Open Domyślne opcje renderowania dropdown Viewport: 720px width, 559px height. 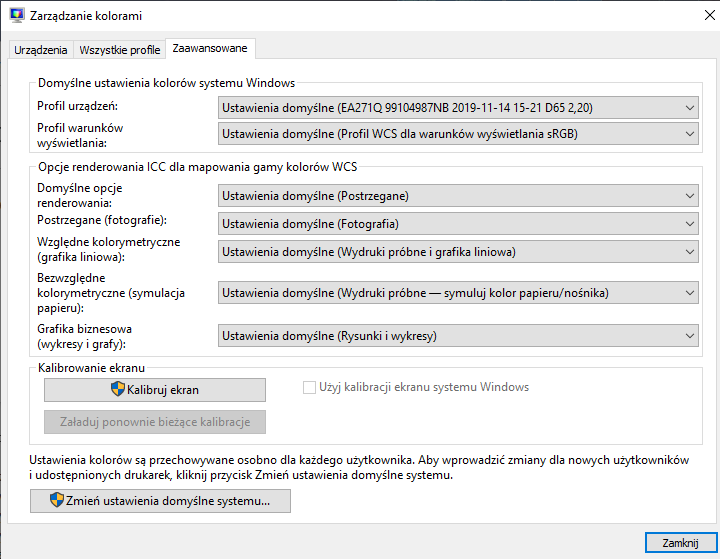click(458, 197)
